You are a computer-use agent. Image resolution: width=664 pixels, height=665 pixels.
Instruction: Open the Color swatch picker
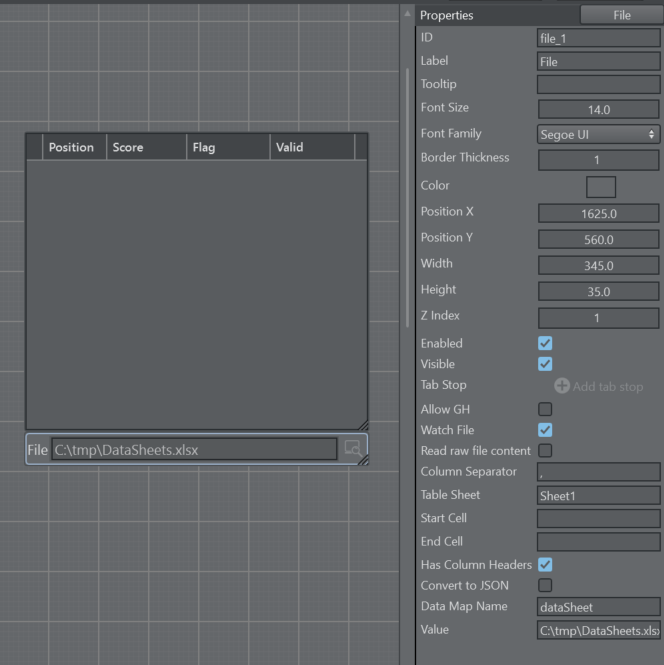tap(600, 186)
